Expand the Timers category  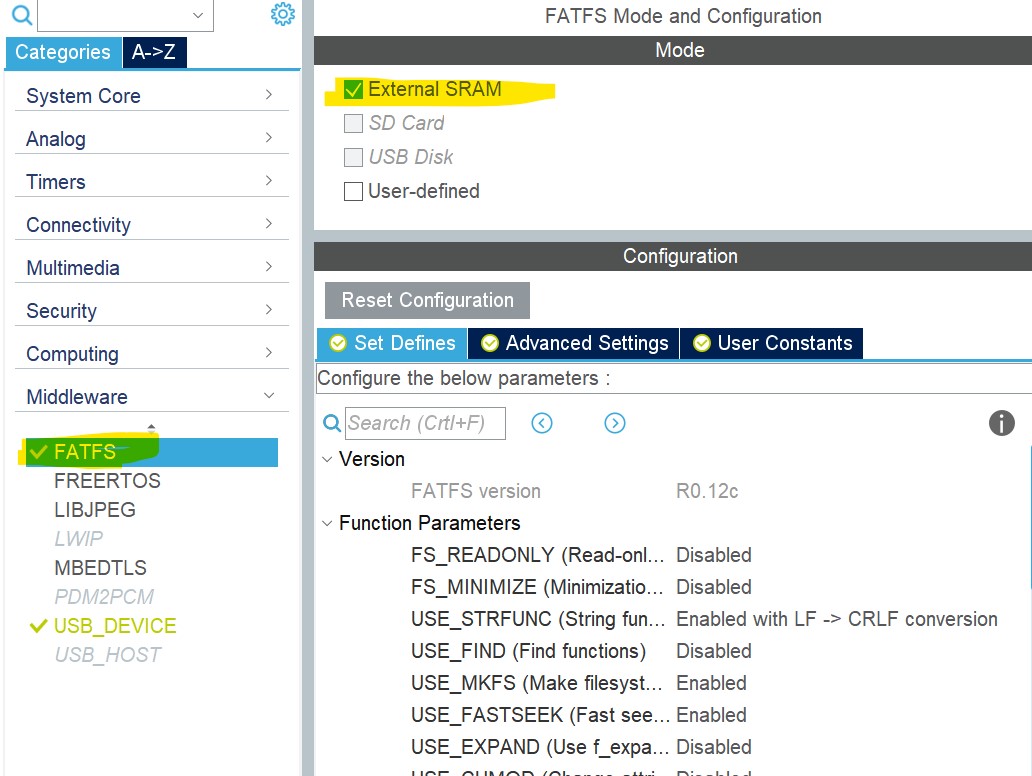[151, 182]
